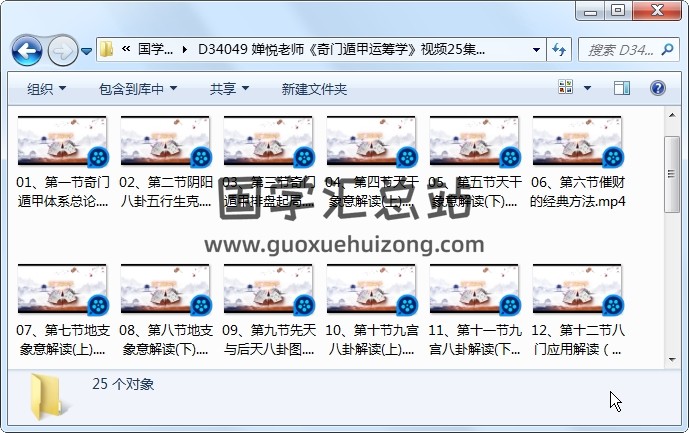This screenshot has height=433, width=689.
Task: Select the 国学... breadcrumb segment
Action: point(155,49)
